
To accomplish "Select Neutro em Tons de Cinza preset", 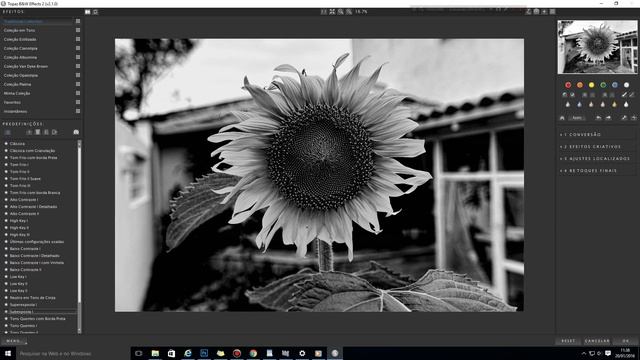I will coord(33,298).
